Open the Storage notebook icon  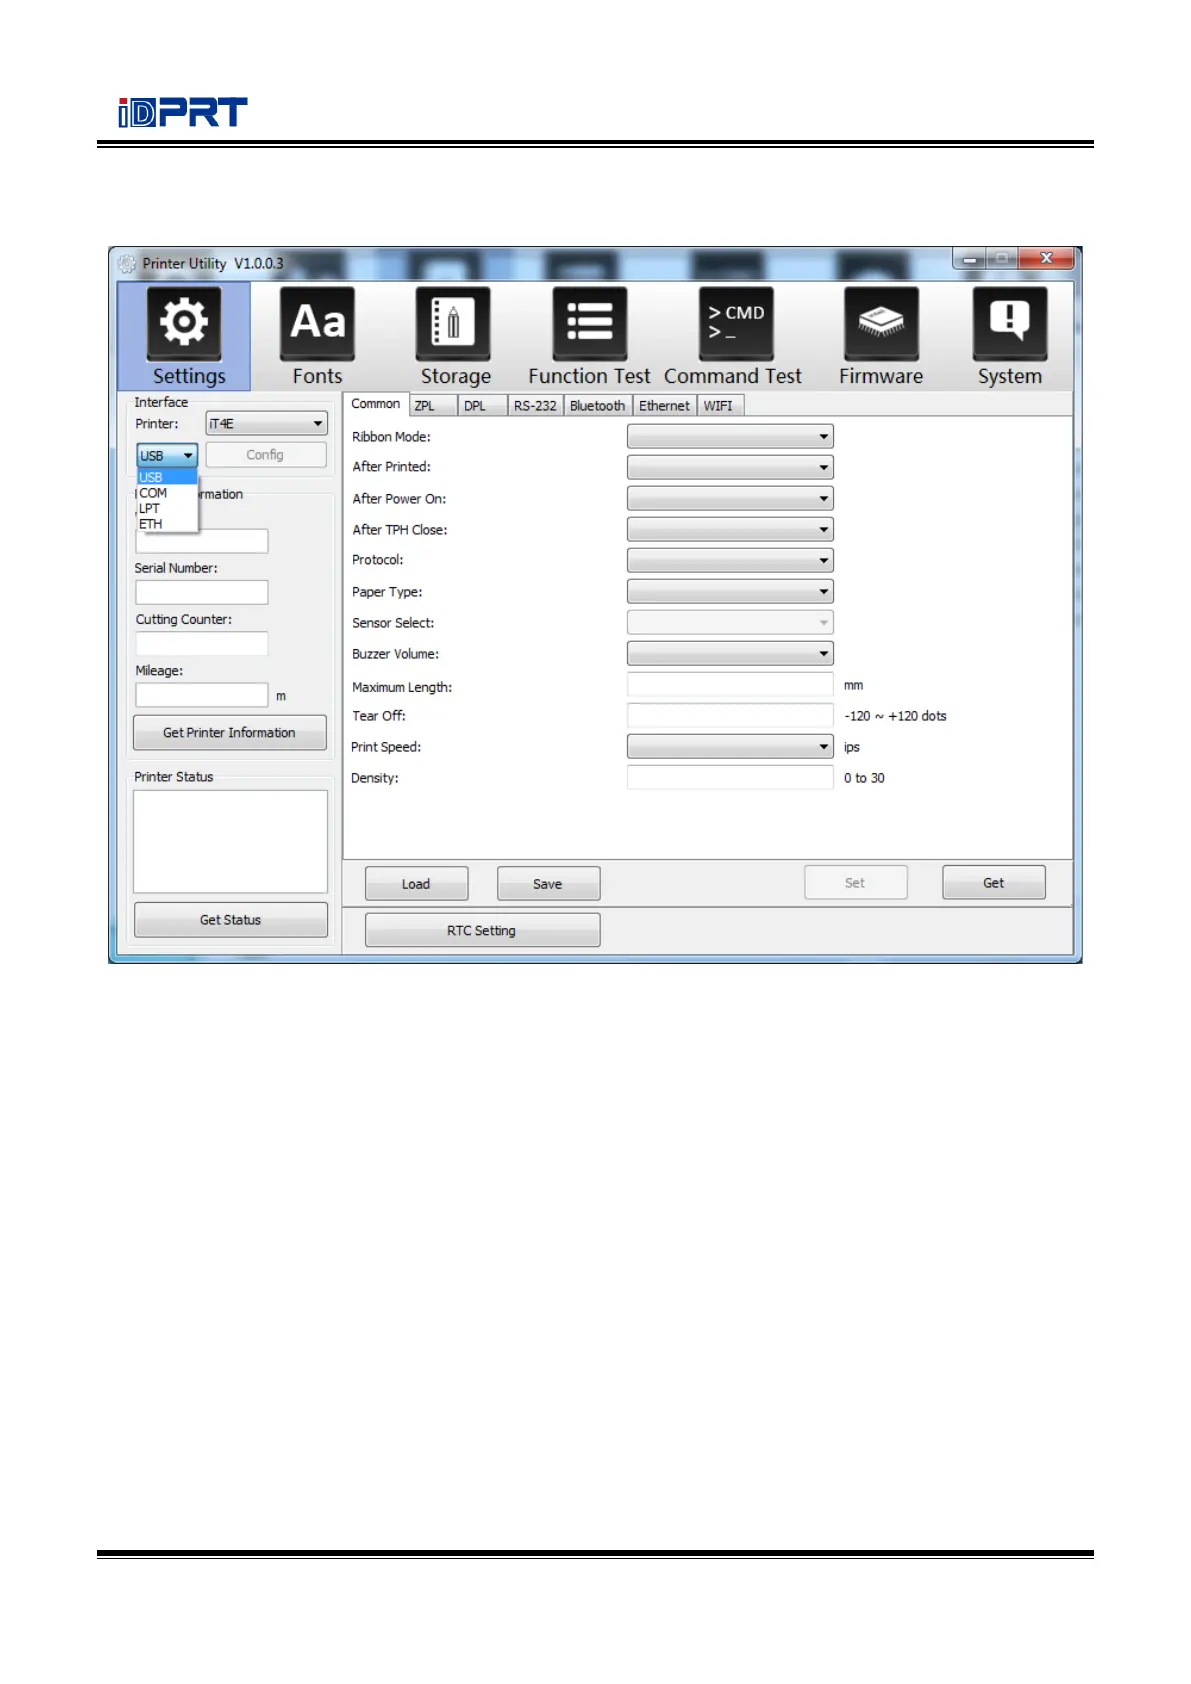click(x=453, y=324)
